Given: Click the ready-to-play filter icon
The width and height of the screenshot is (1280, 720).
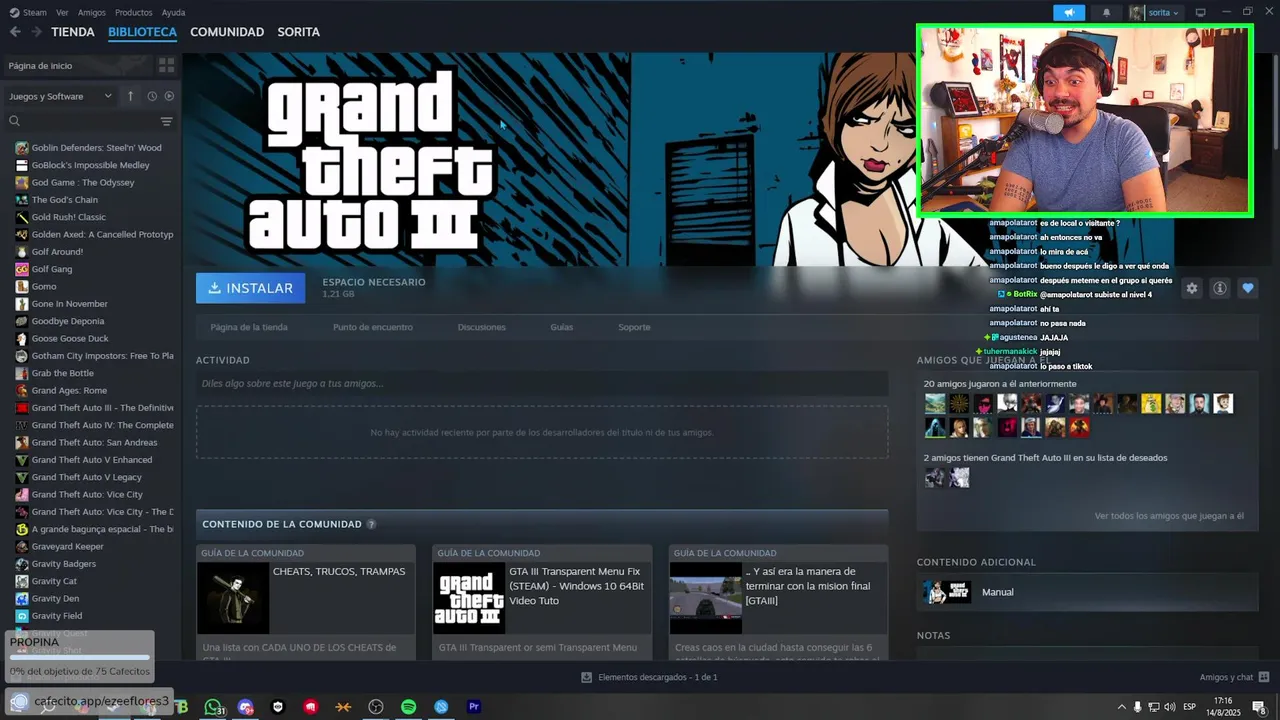Looking at the screenshot, I should point(169,96).
